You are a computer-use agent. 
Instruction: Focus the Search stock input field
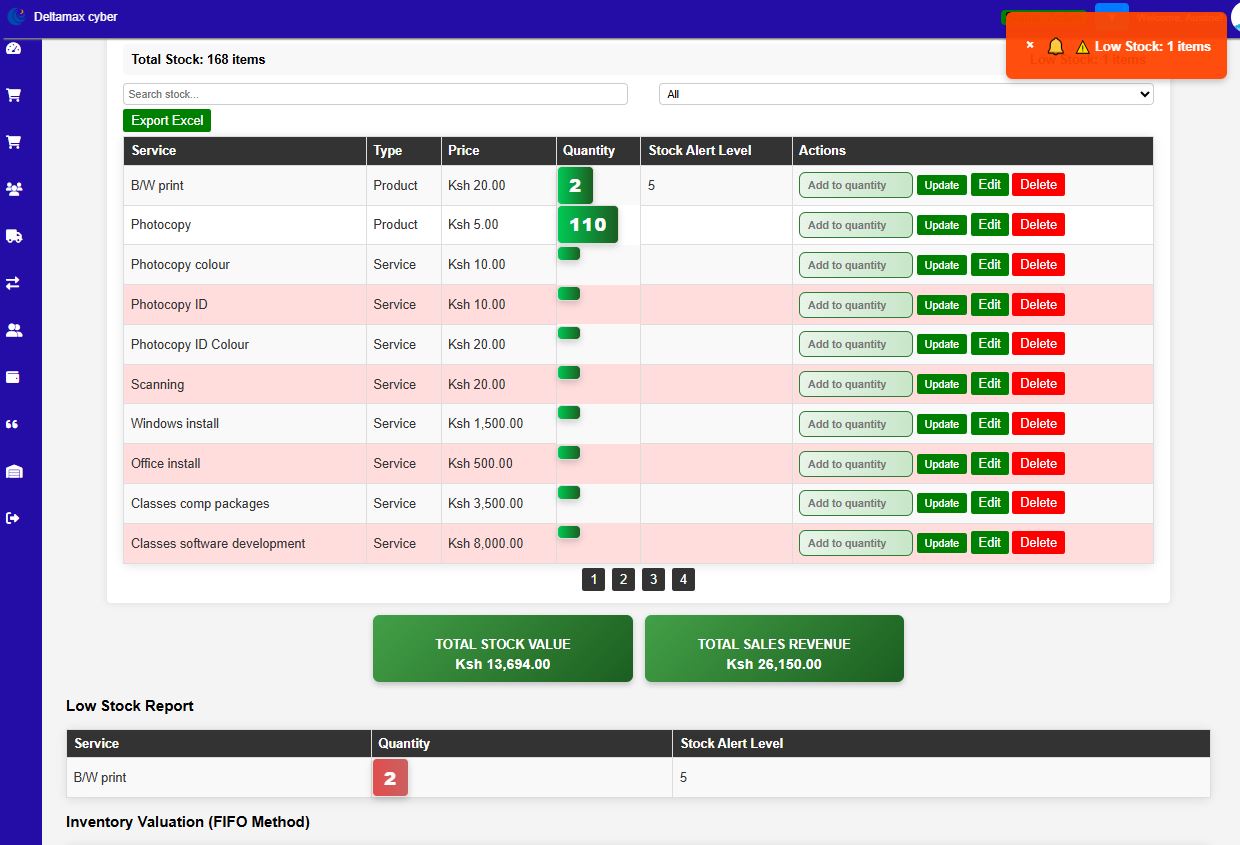coord(375,94)
